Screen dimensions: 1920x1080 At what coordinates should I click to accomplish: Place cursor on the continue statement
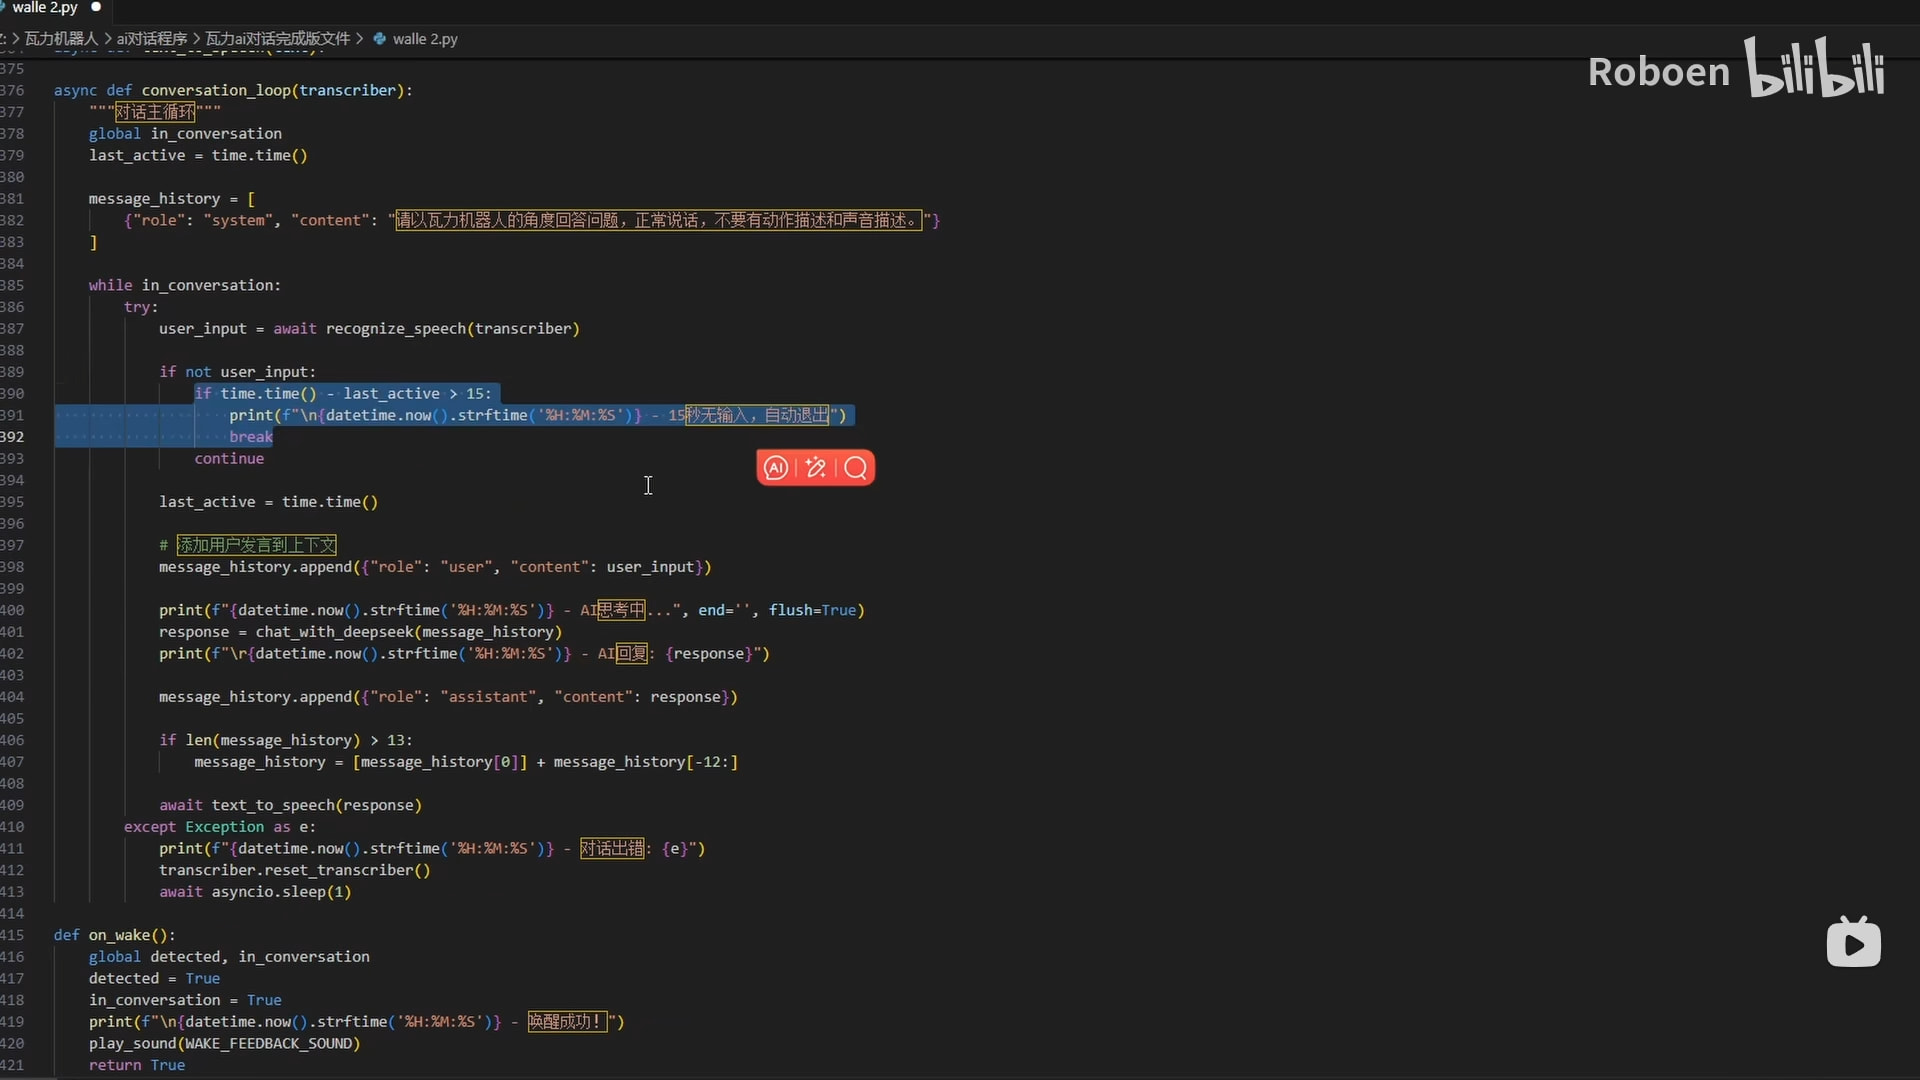click(229, 459)
